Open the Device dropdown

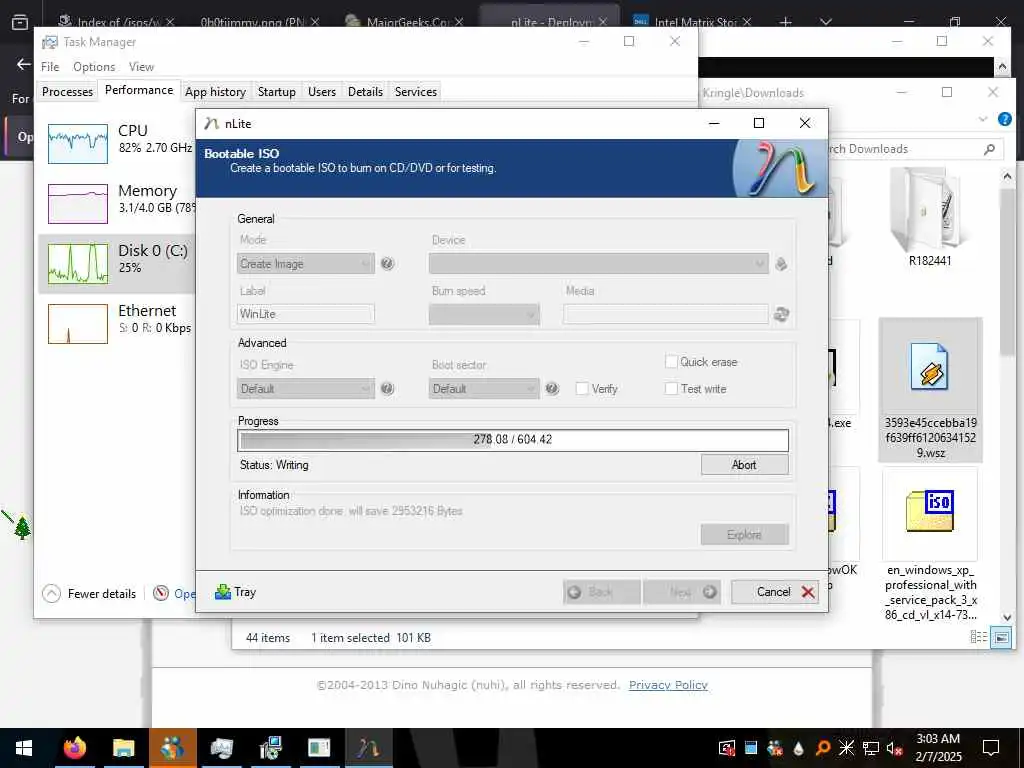pos(598,264)
